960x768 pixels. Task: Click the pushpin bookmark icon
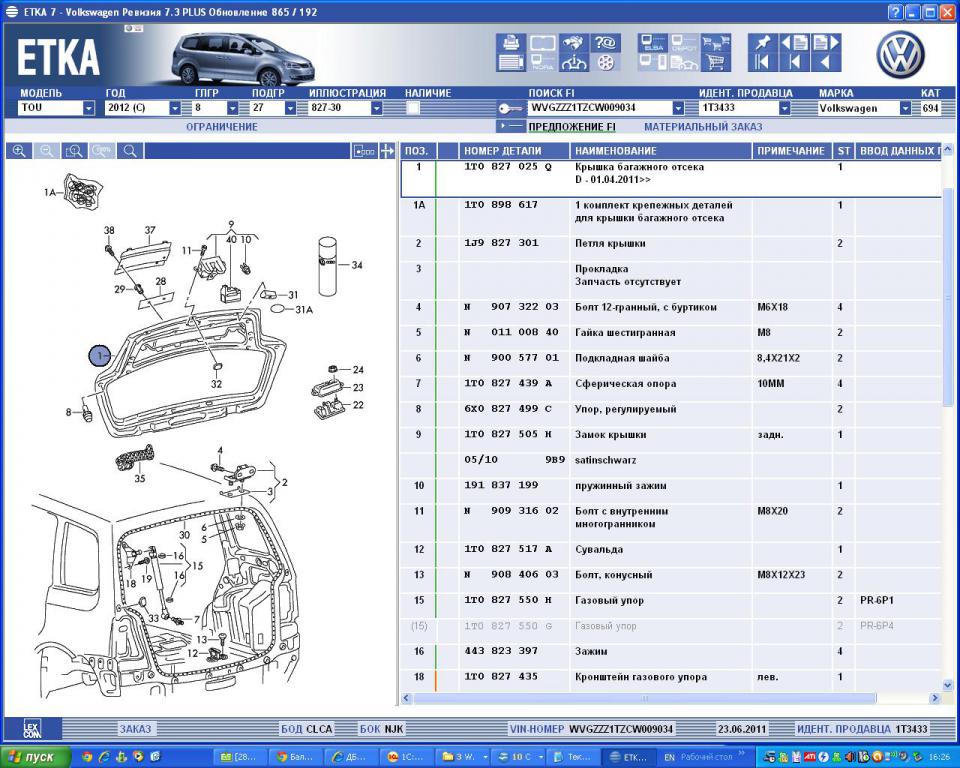pyautogui.click(x=762, y=43)
